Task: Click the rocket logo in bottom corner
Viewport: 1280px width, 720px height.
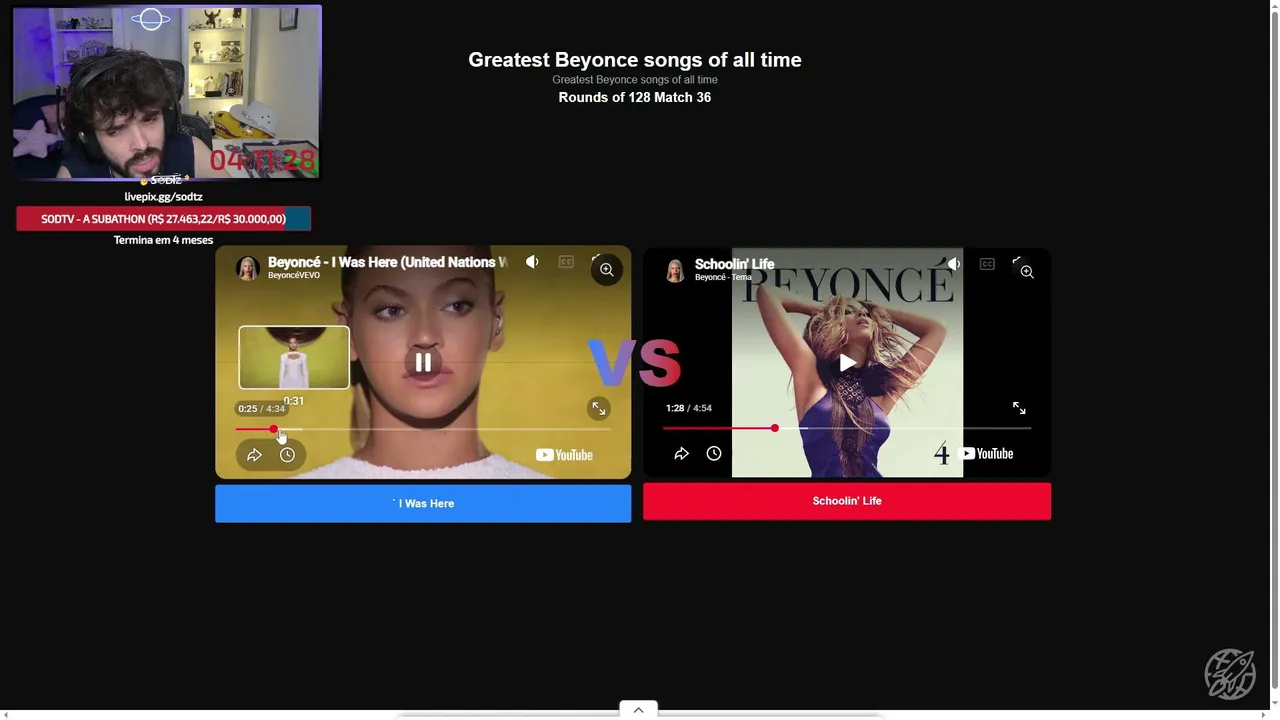Action: point(1230,673)
